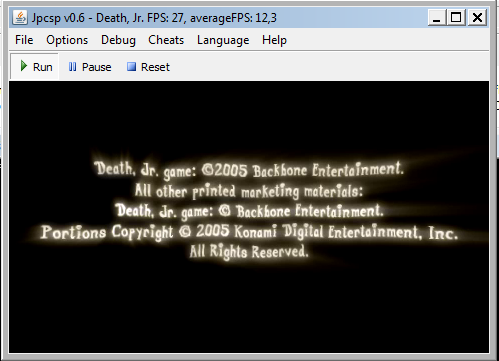Open the Cheats menu
The image size is (499, 361).
166,40
